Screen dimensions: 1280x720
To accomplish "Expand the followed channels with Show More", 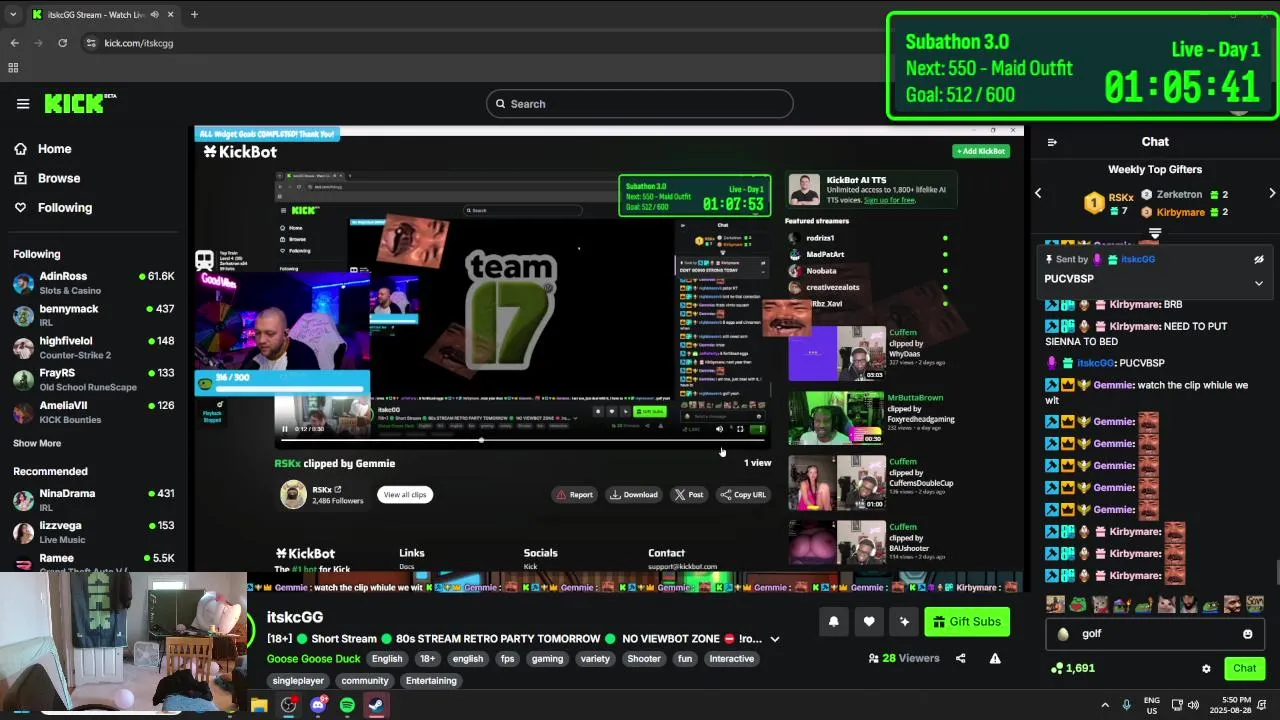I will point(37,443).
